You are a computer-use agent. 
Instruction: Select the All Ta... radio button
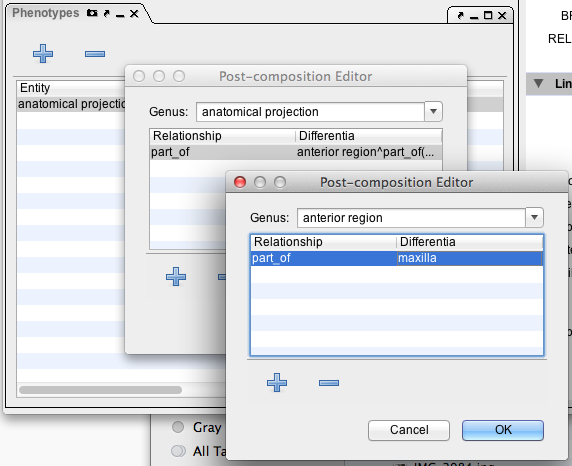point(178,451)
